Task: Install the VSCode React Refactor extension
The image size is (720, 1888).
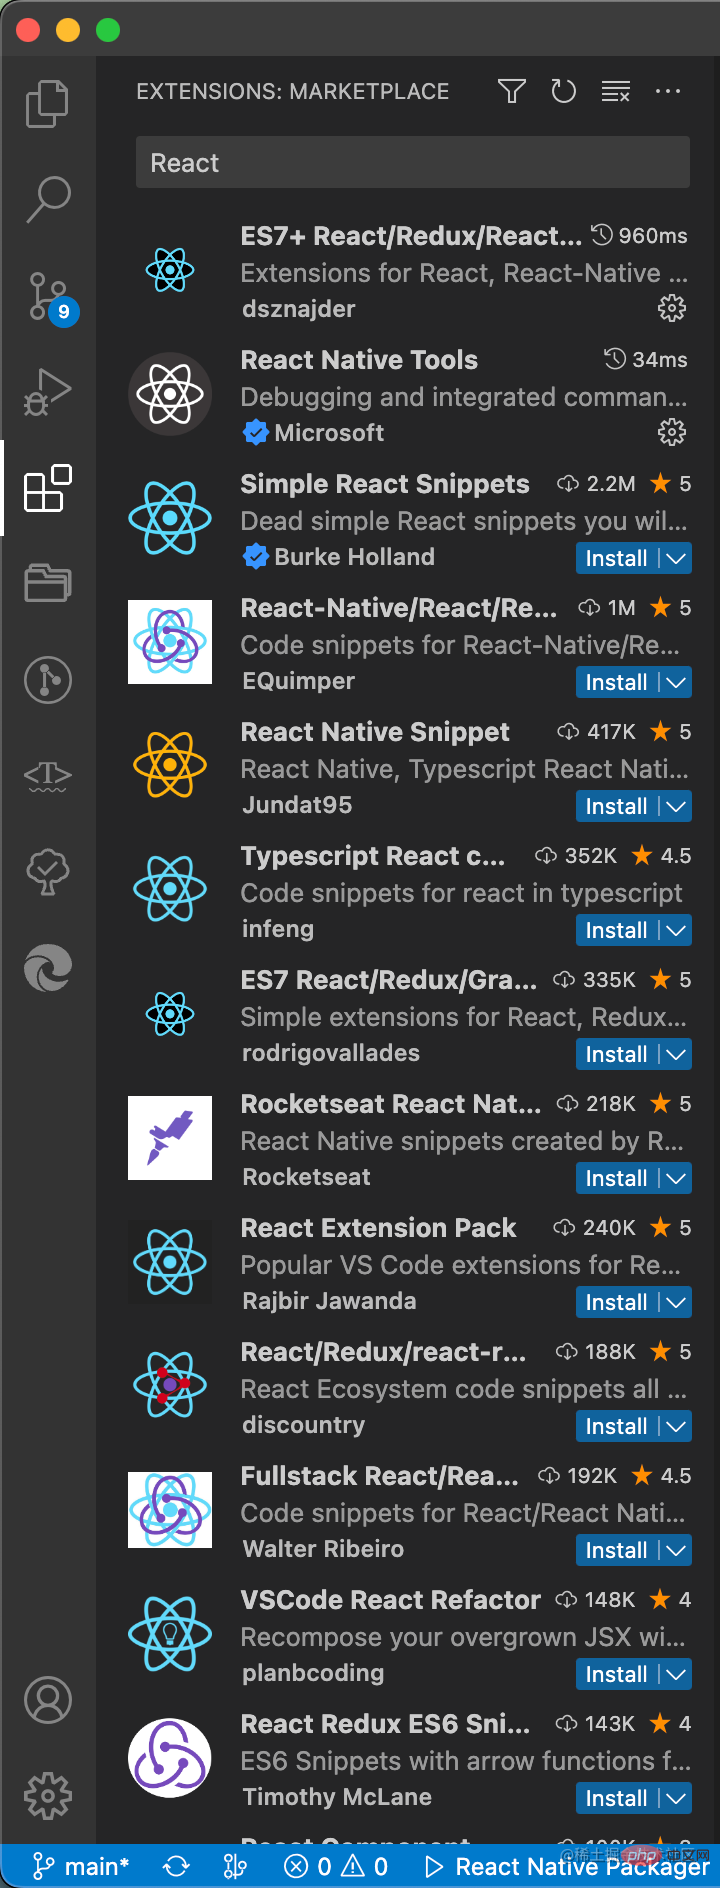Action: pos(616,1674)
